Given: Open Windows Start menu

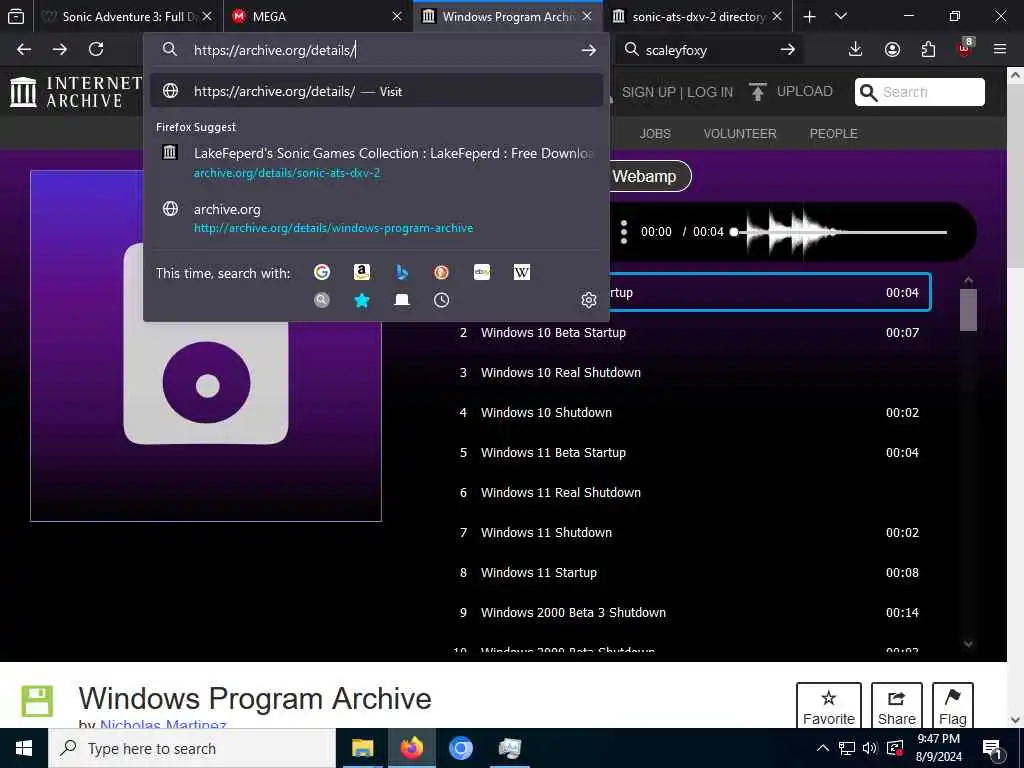Looking at the screenshot, I should (24, 748).
